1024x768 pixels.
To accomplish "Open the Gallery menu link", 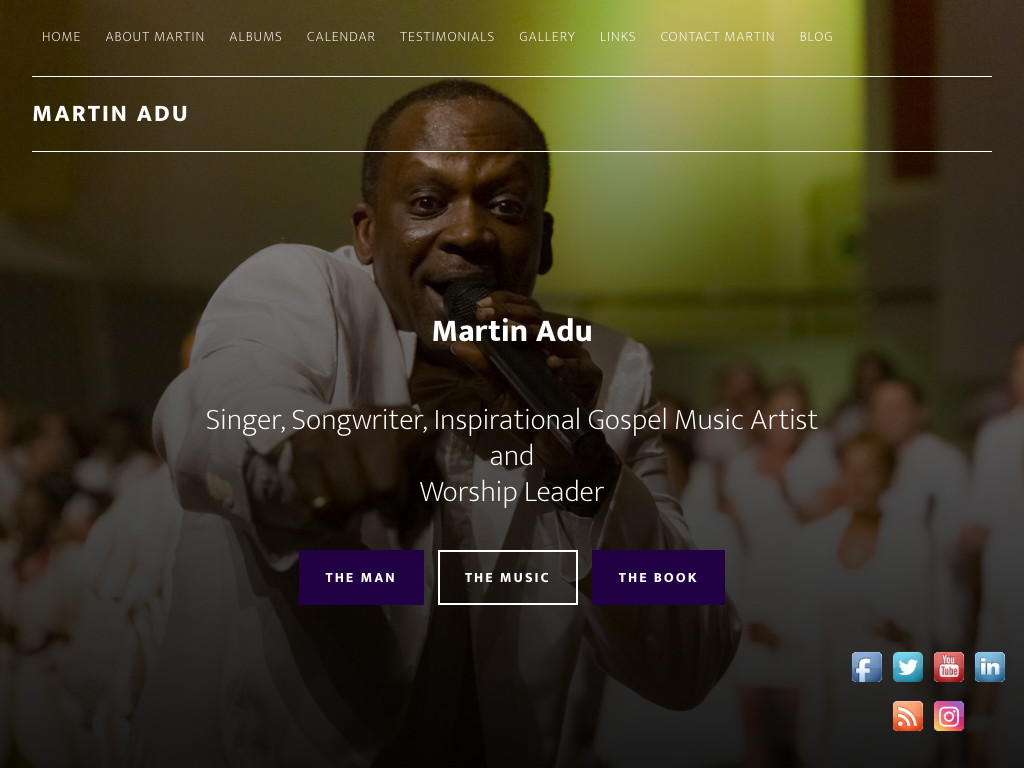I will (x=547, y=37).
